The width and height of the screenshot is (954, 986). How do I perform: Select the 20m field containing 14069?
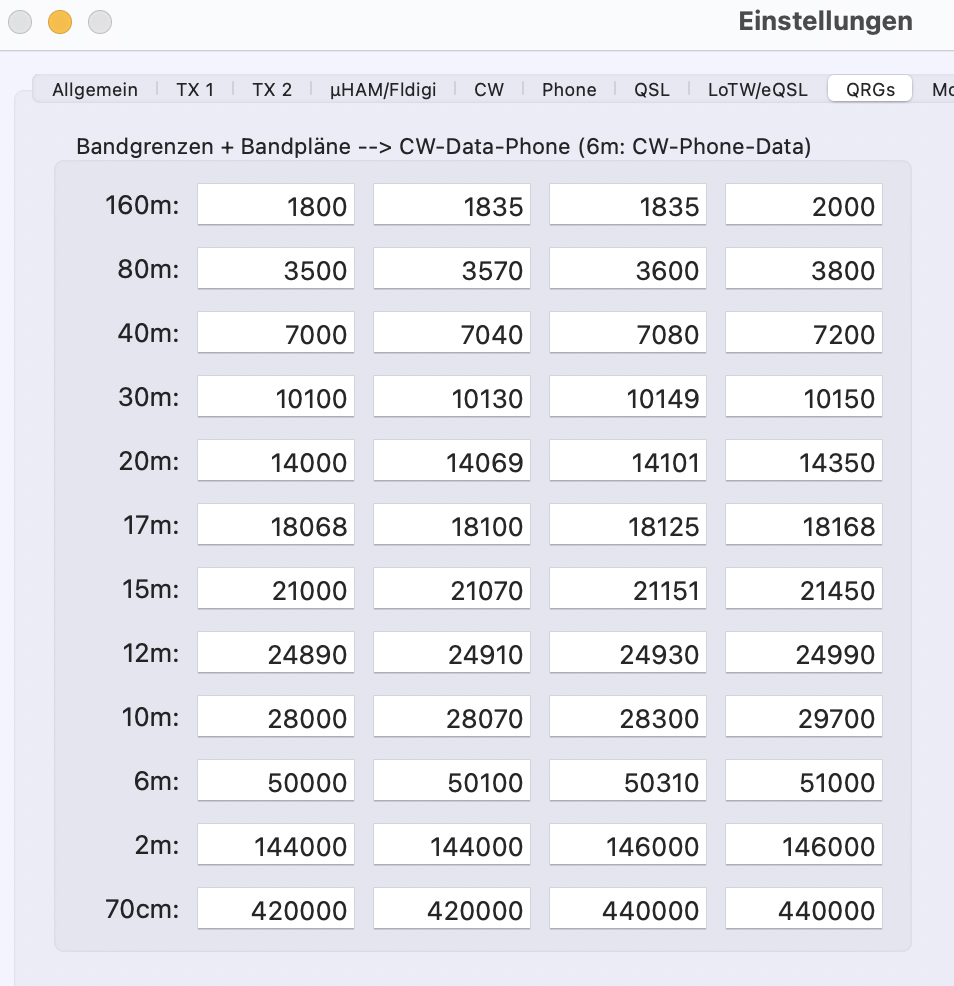tap(452, 462)
